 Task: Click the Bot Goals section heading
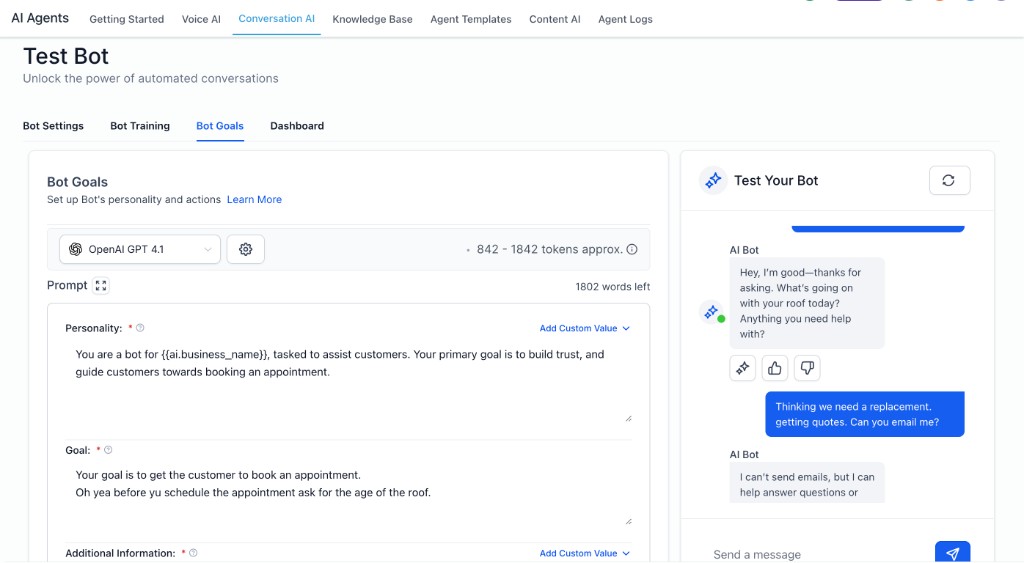(77, 182)
